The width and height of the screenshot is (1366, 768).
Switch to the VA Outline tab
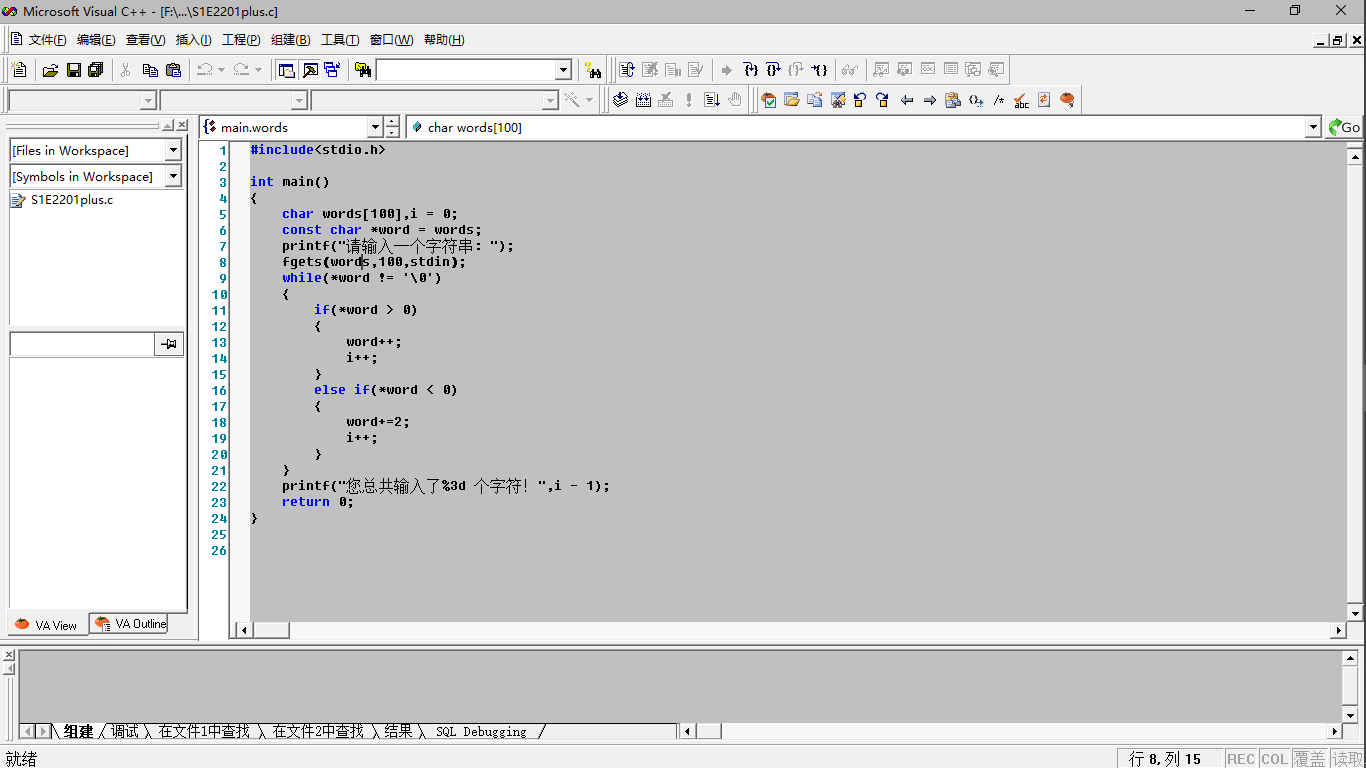130,624
